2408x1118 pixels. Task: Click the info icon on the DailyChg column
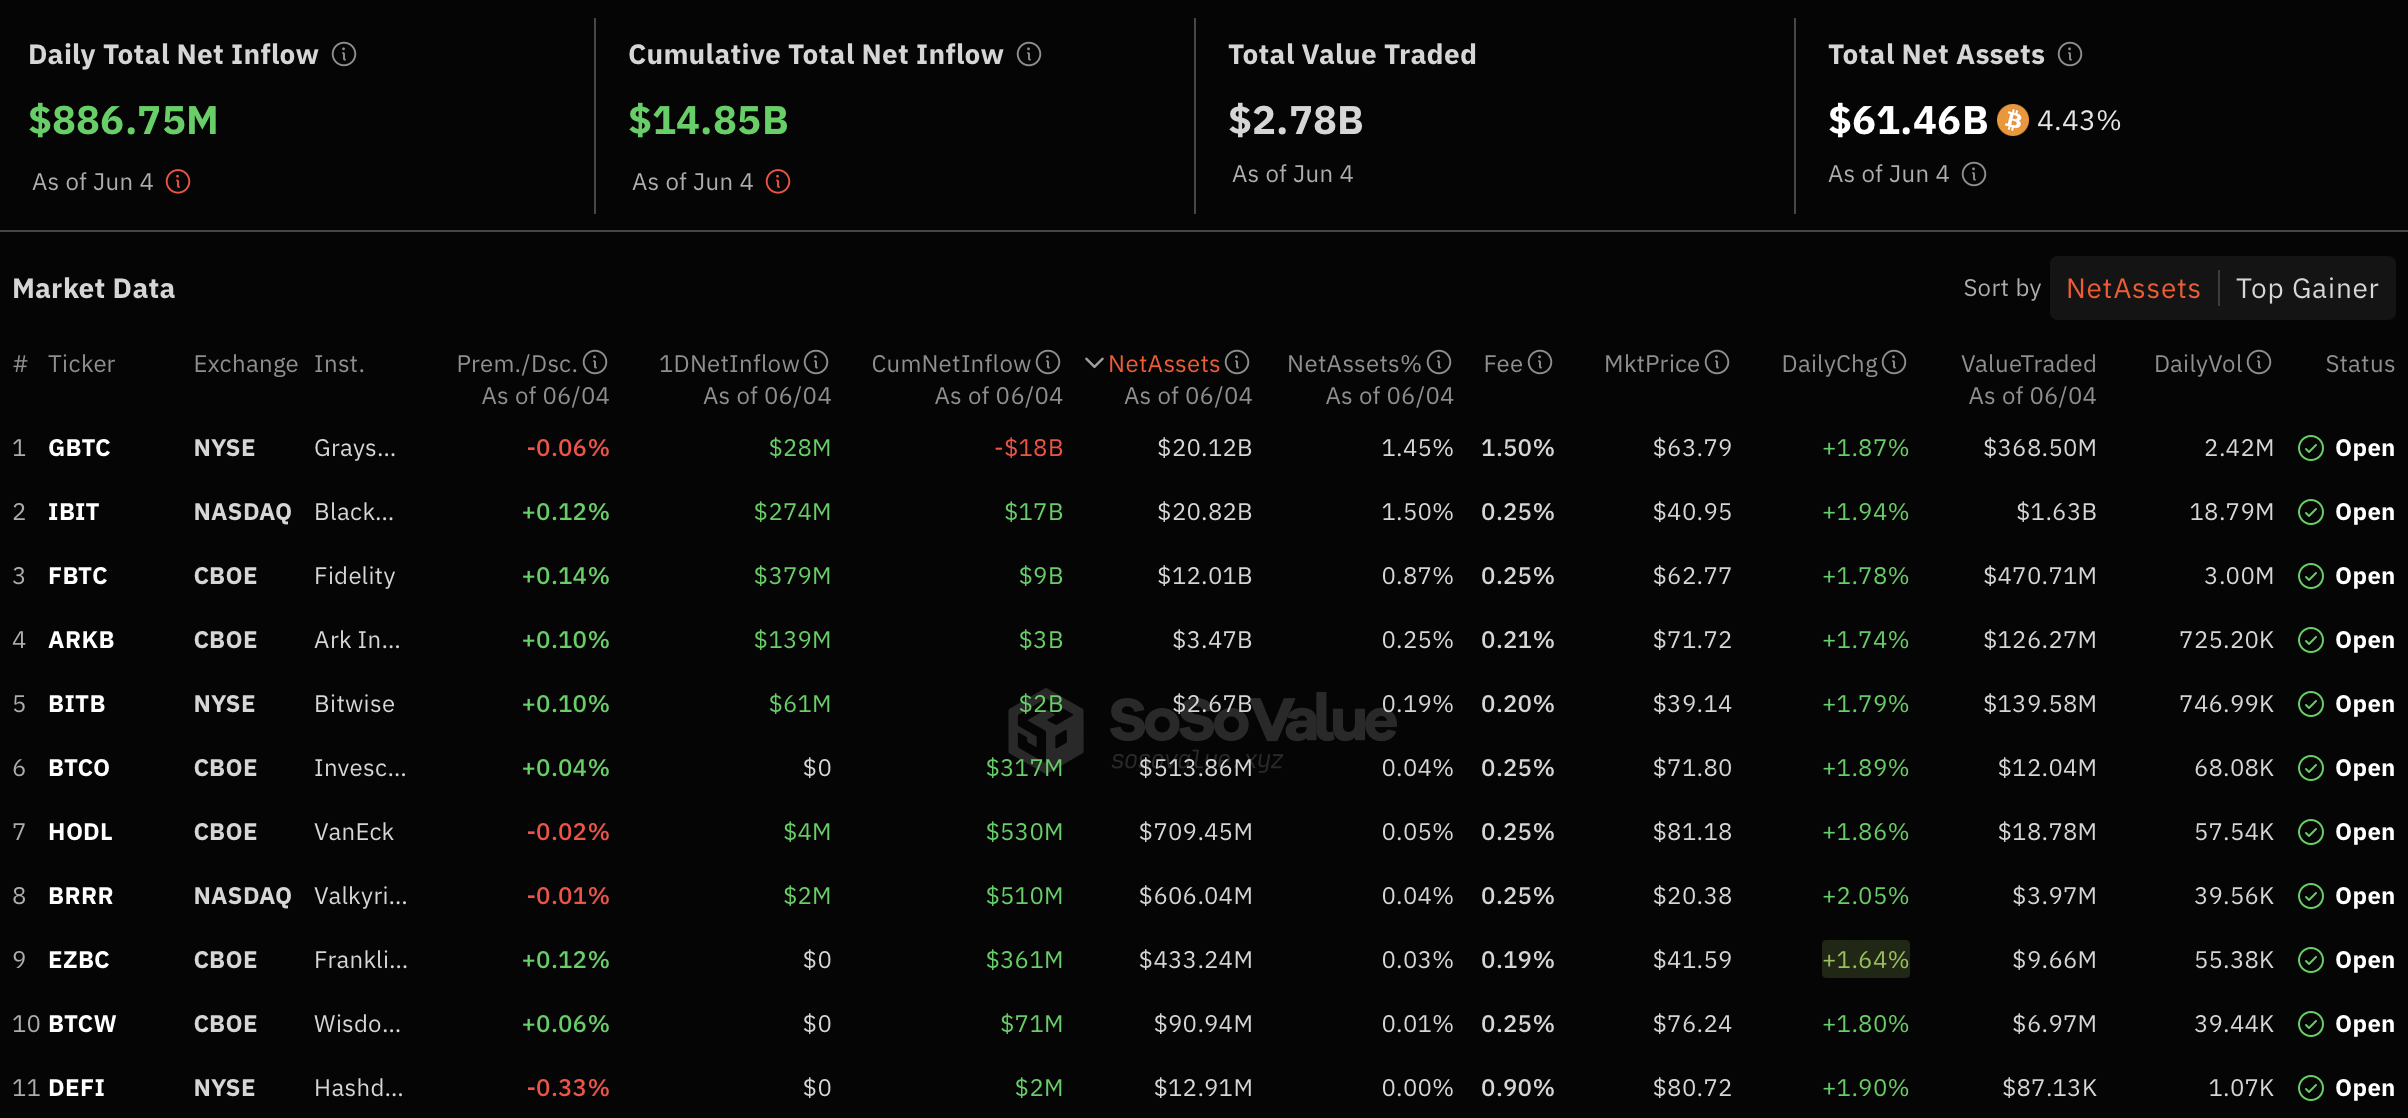(x=1895, y=363)
